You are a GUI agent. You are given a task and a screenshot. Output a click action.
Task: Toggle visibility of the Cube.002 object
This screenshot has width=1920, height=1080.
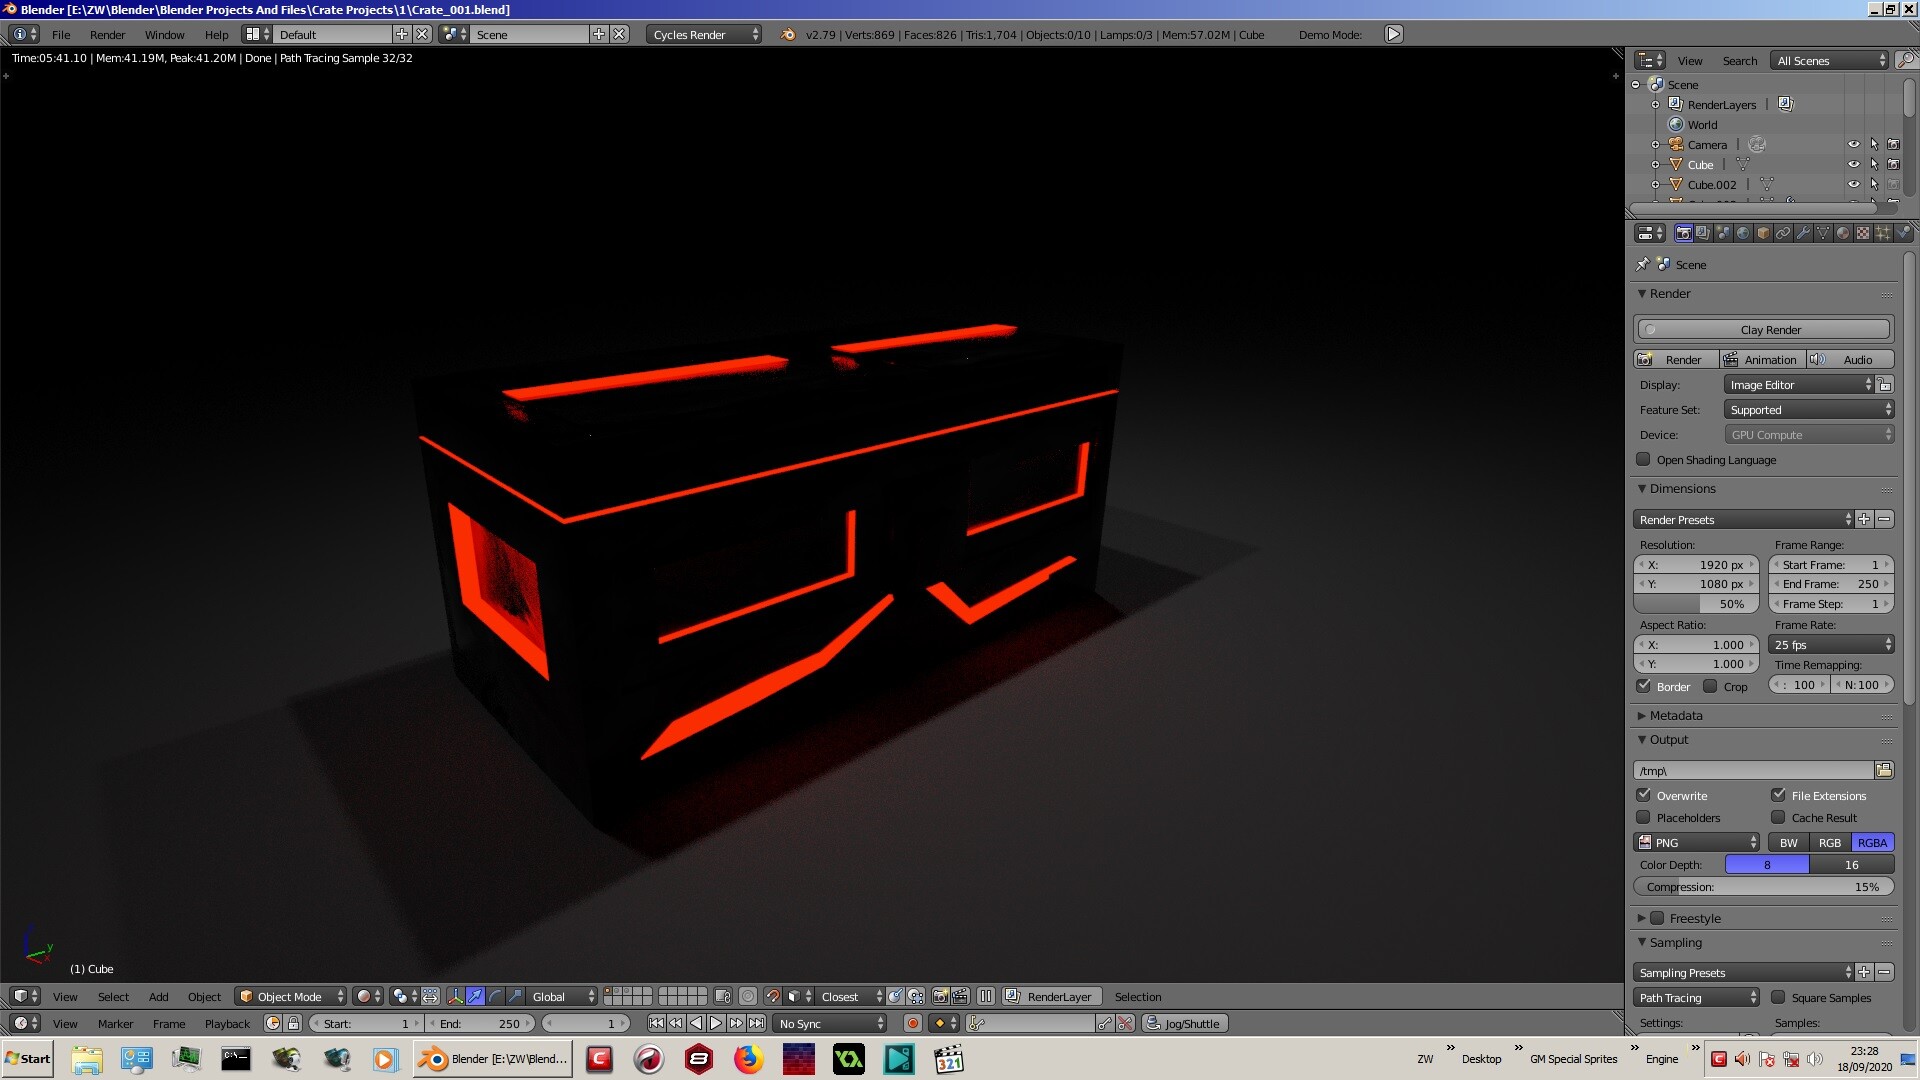coord(1856,184)
